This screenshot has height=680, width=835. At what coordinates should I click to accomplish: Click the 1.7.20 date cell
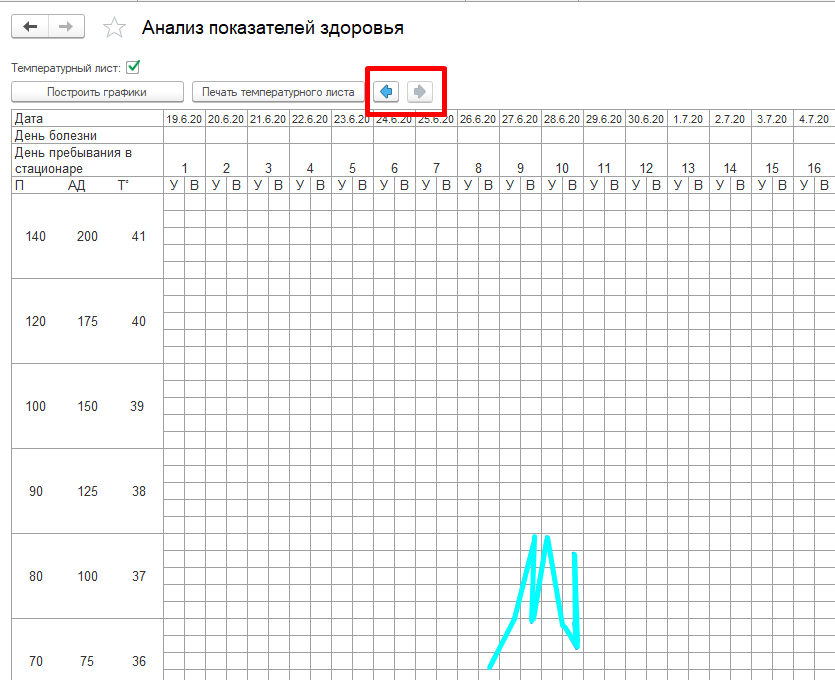pyautogui.click(x=688, y=119)
